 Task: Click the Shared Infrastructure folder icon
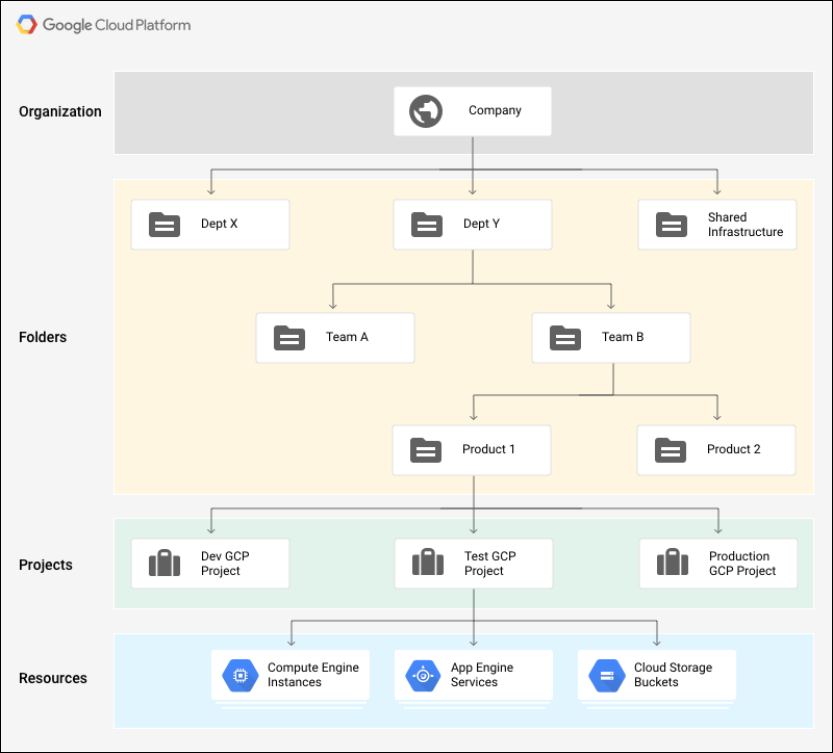point(672,225)
